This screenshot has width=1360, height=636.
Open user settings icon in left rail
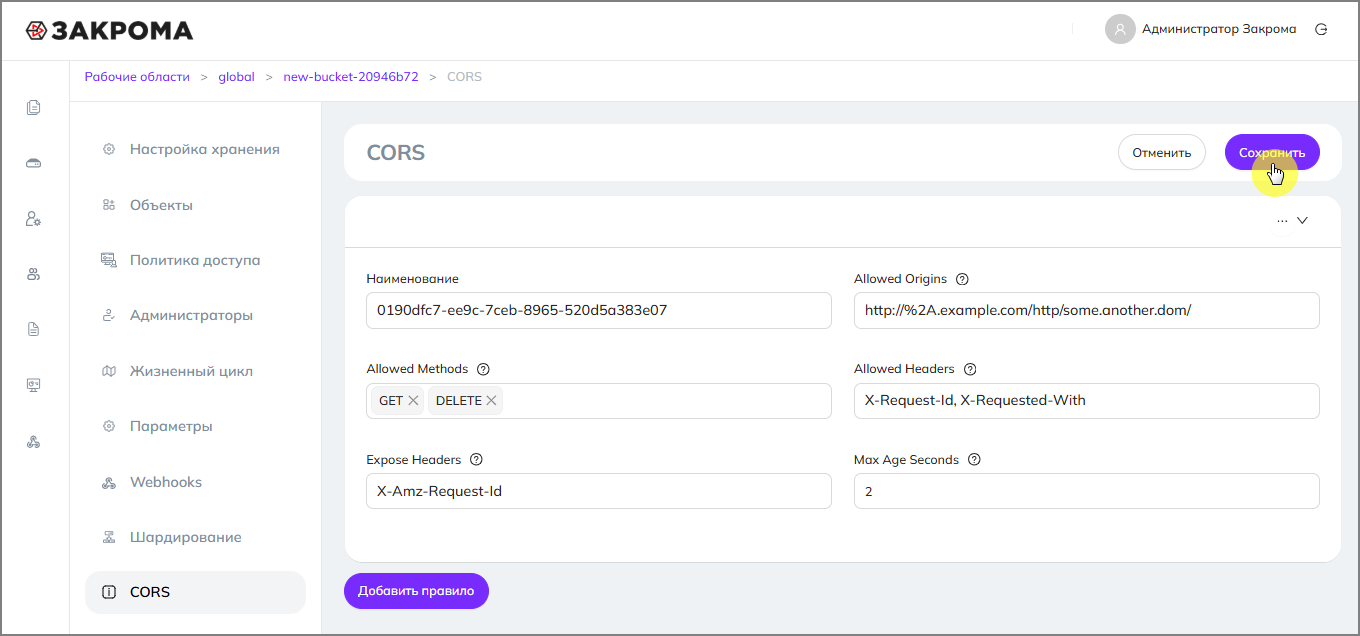(x=34, y=218)
